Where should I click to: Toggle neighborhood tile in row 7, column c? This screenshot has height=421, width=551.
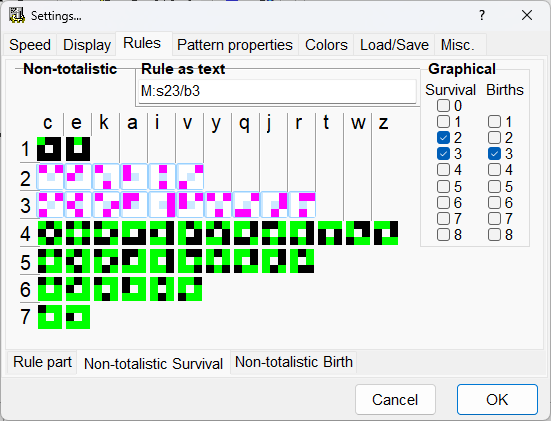tap(50, 317)
